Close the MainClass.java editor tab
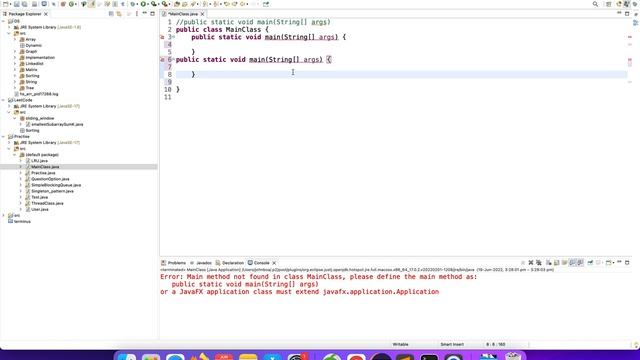The image size is (640, 360). click(202, 14)
